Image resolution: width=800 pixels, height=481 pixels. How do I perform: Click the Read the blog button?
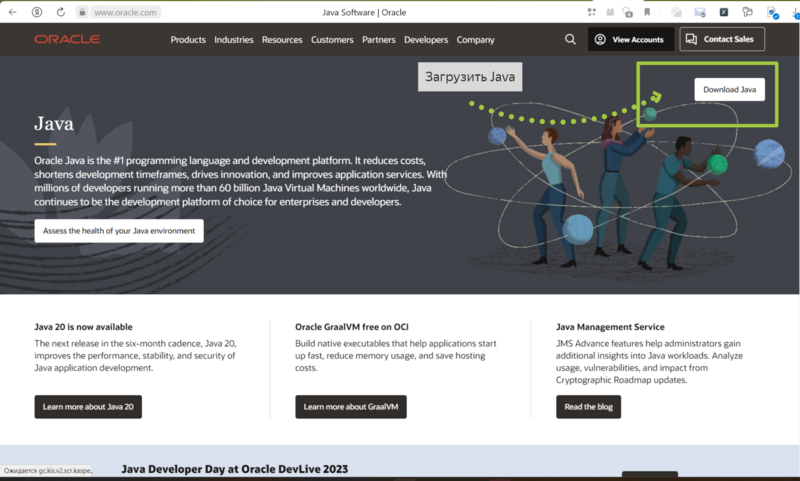point(588,407)
